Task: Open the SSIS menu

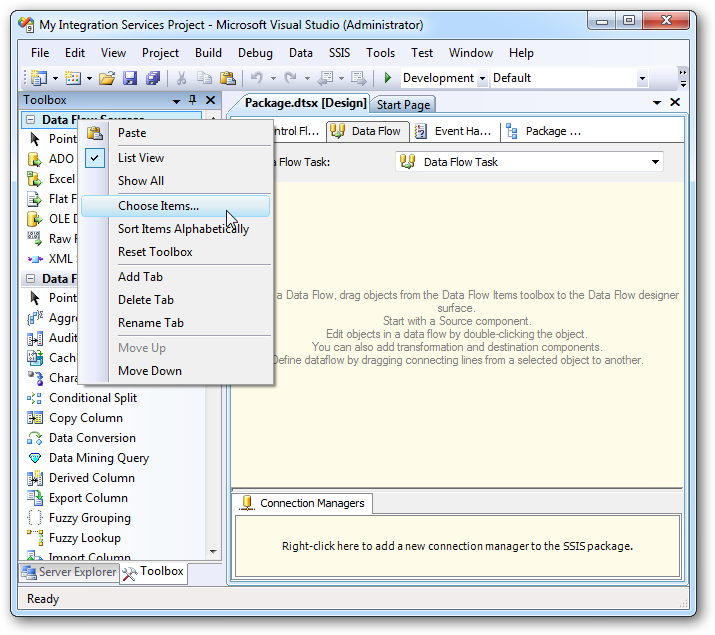Action: coord(340,53)
